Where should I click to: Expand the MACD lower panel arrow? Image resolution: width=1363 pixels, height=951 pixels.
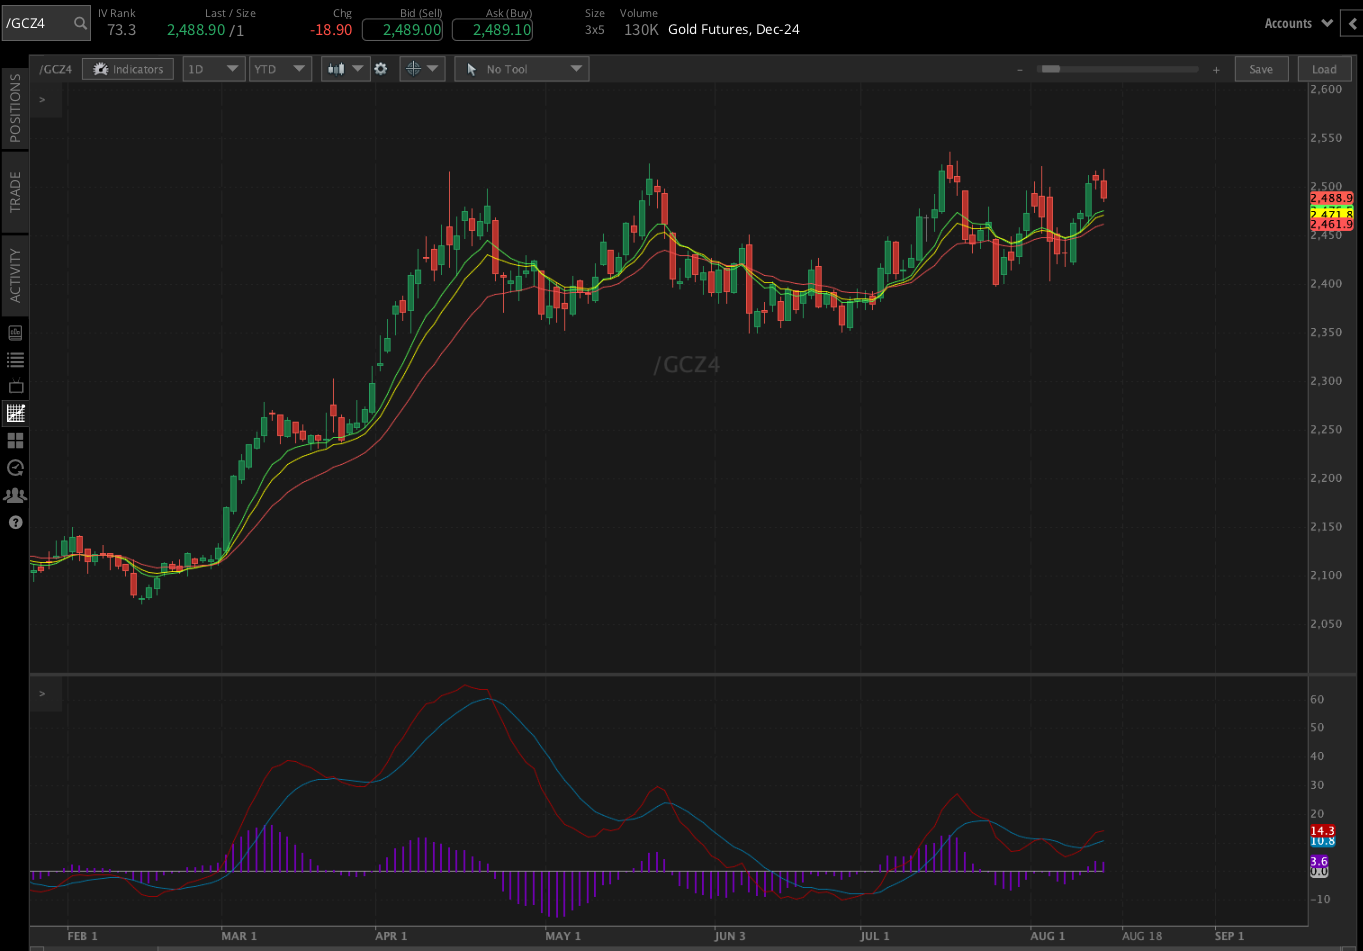pyautogui.click(x=42, y=693)
